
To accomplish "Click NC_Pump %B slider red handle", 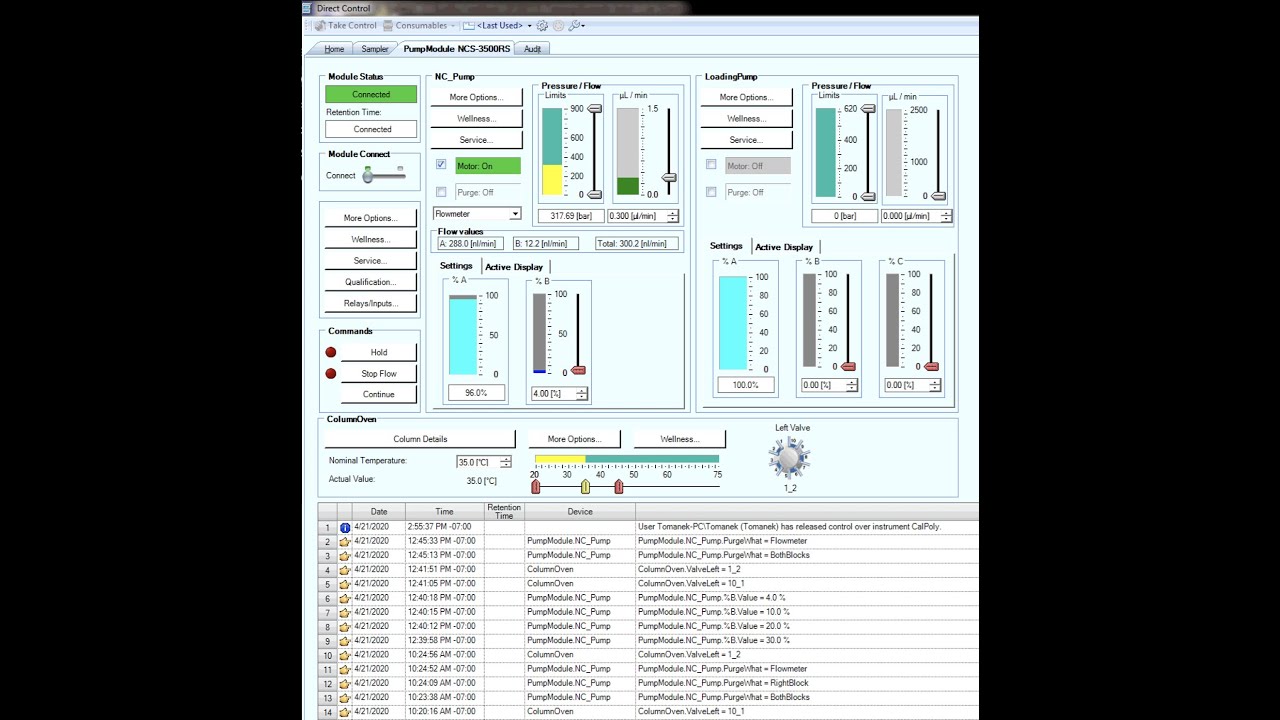I will (x=577, y=371).
